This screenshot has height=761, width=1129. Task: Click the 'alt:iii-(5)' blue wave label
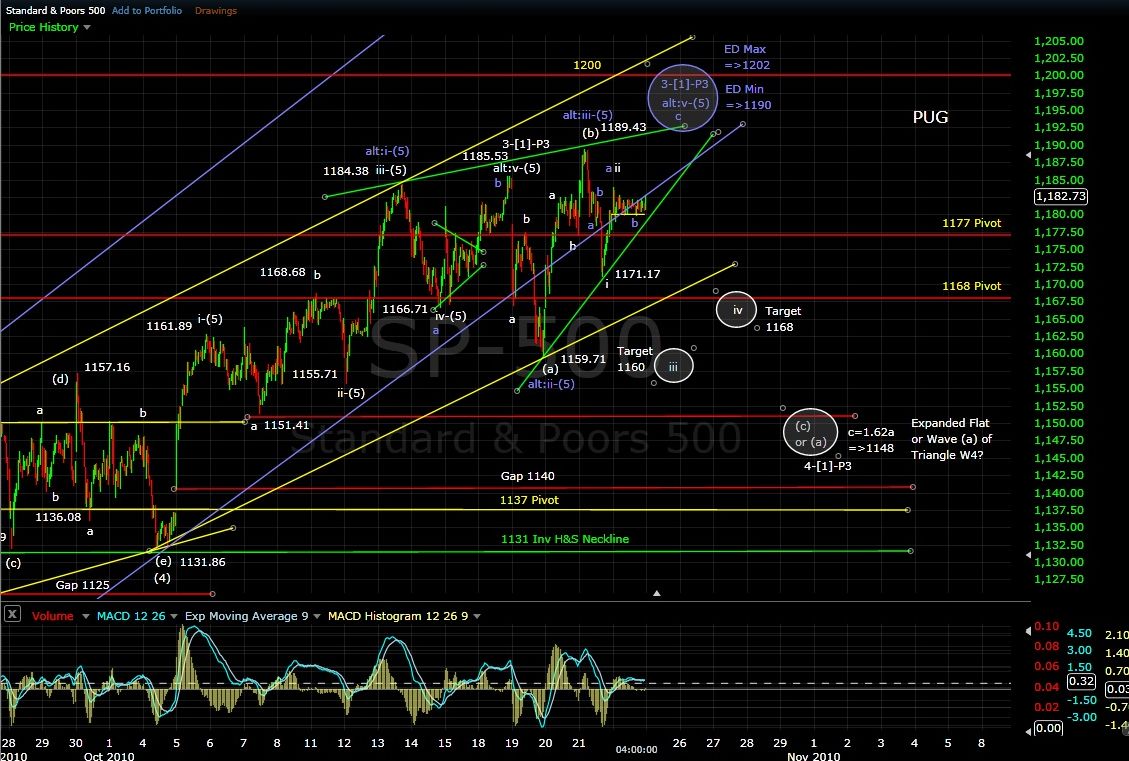tap(588, 114)
